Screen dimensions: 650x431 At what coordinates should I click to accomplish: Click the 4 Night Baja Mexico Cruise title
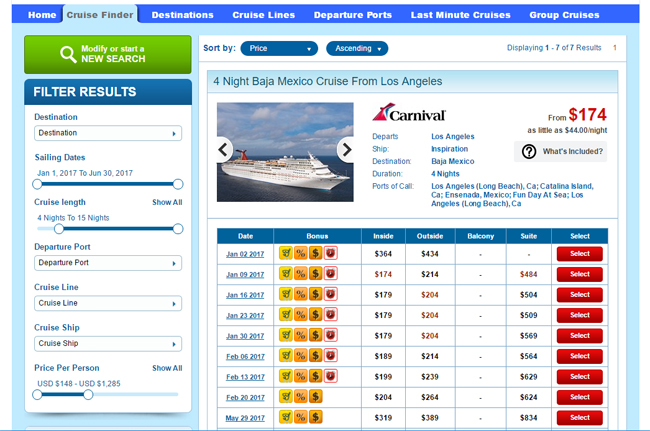[327, 81]
